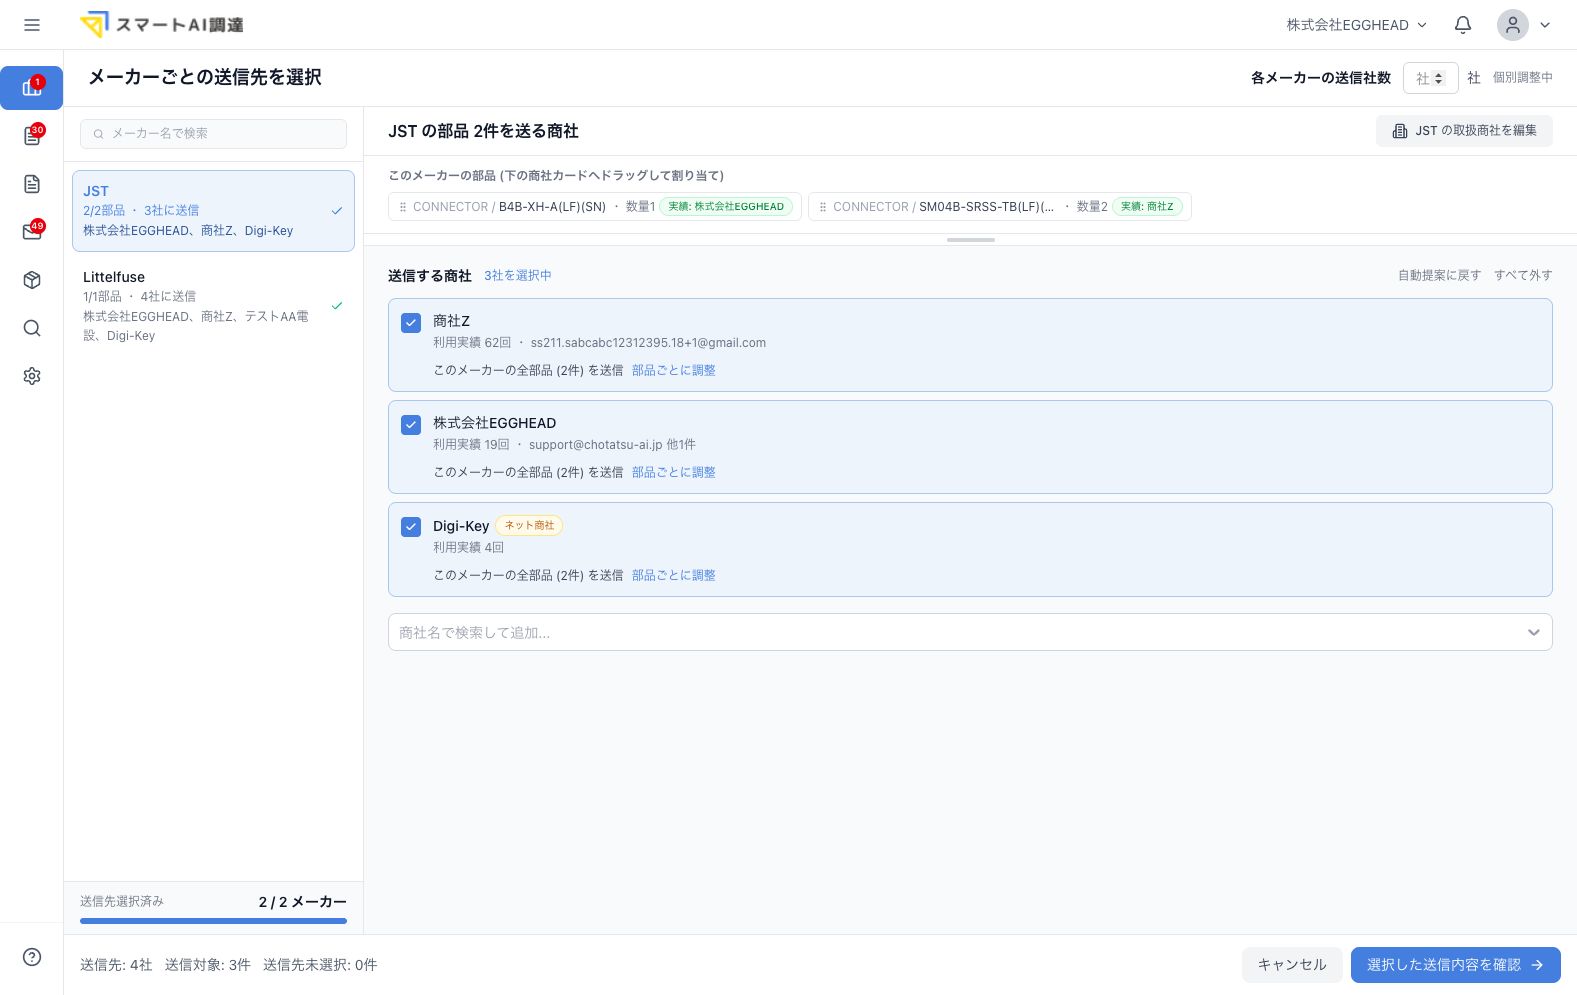This screenshot has height=995, width=1577.
Task: Open the sidebar list icon with badge 30
Action: tap(32, 136)
